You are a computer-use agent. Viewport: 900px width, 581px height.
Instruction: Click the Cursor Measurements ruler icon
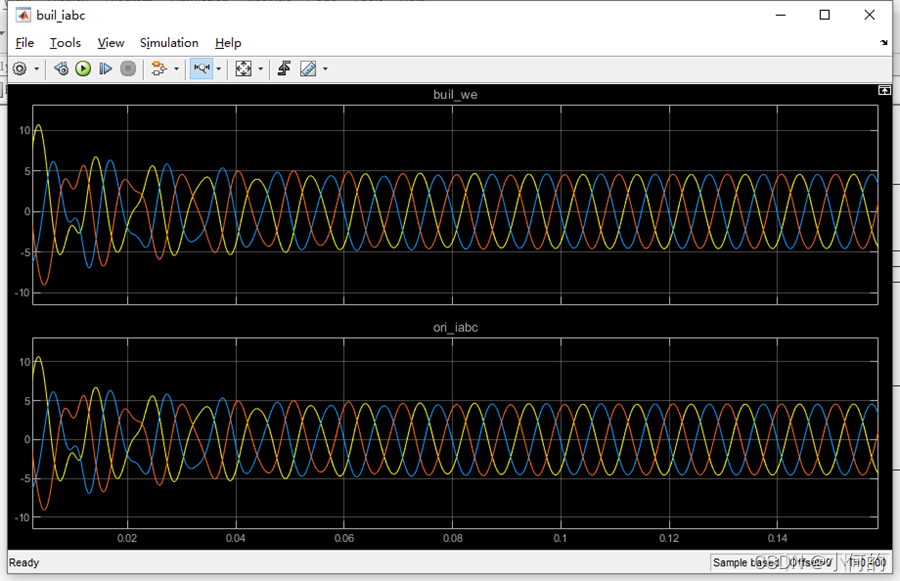click(x=308, y=69)
